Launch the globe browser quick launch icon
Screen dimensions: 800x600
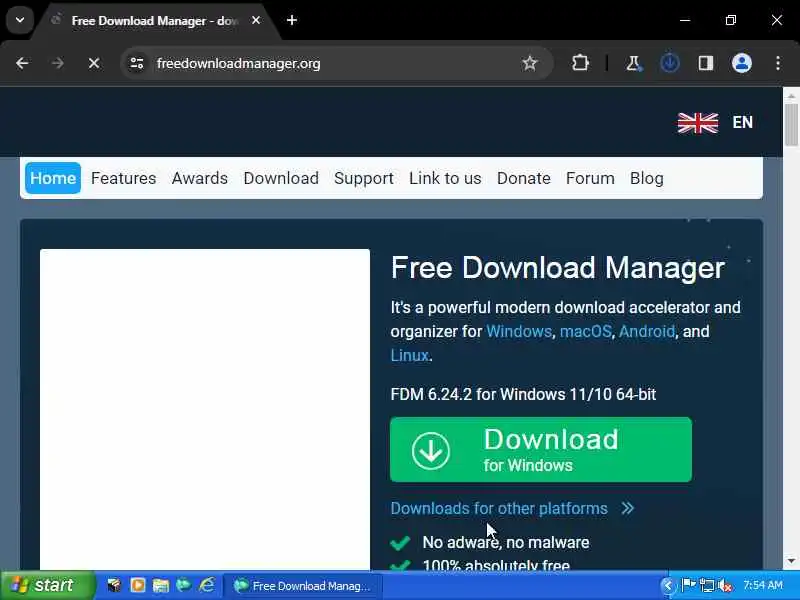click(184, 585)
